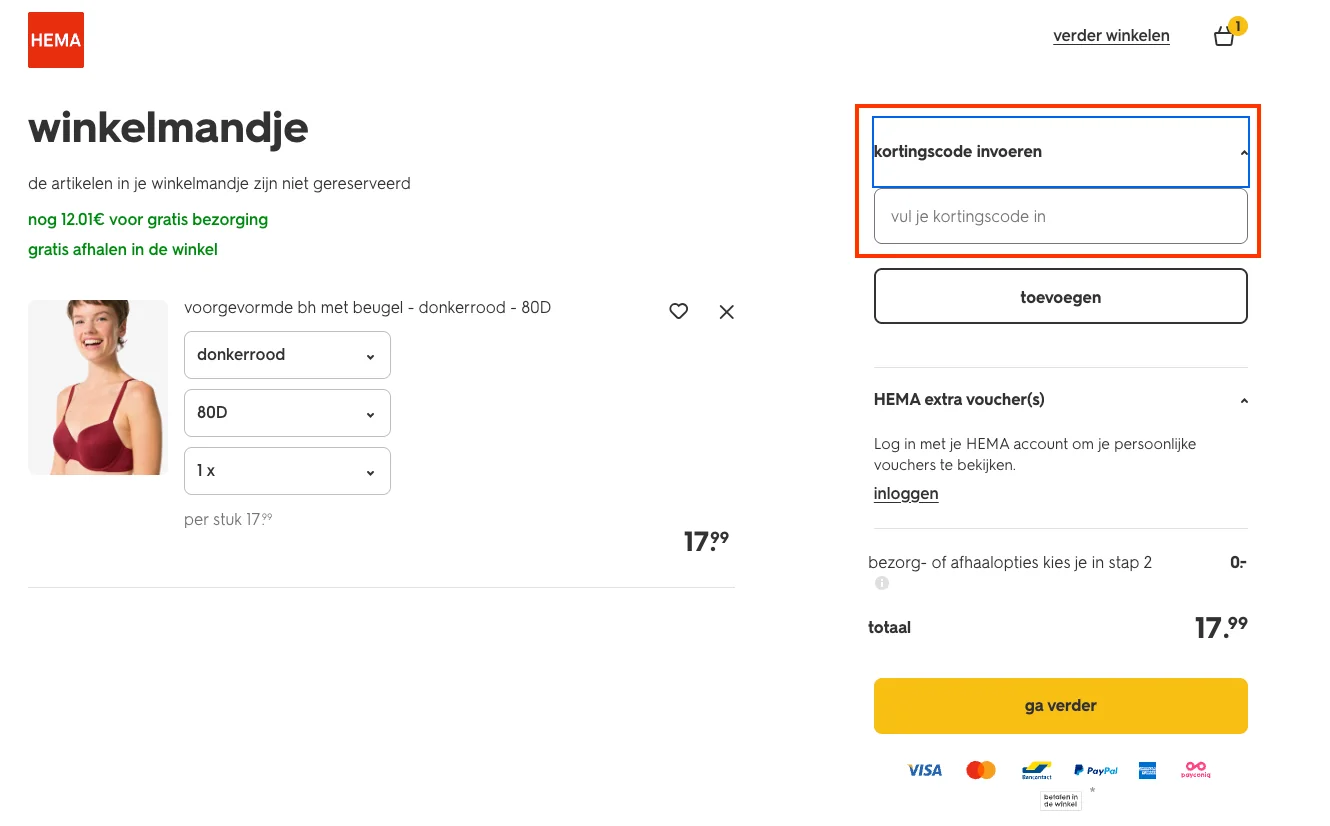Remove the bra from the cart
The width and height of the screenshot is (1330, 826).
(726, 311)
